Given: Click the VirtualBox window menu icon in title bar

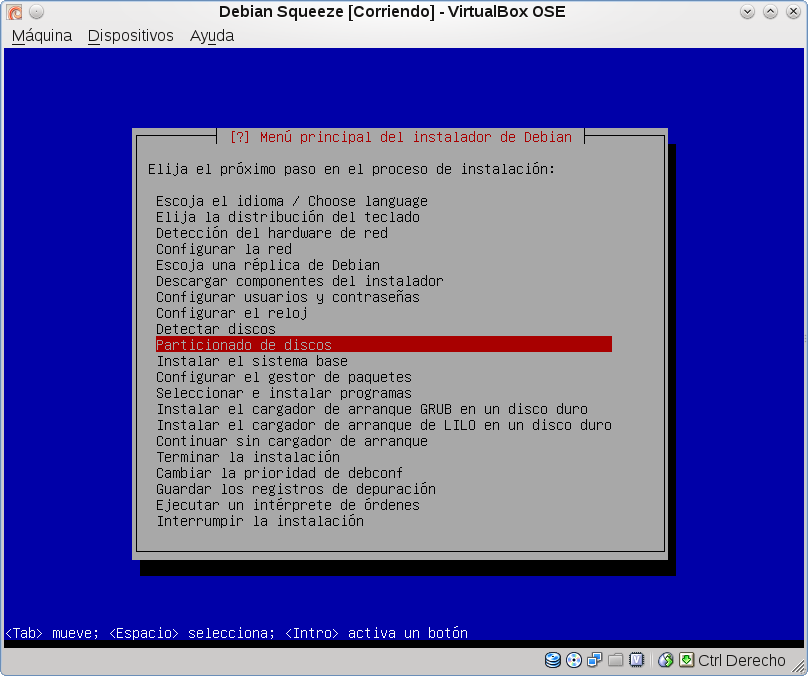Looking at the screenshot, I should tap(14, 11).
